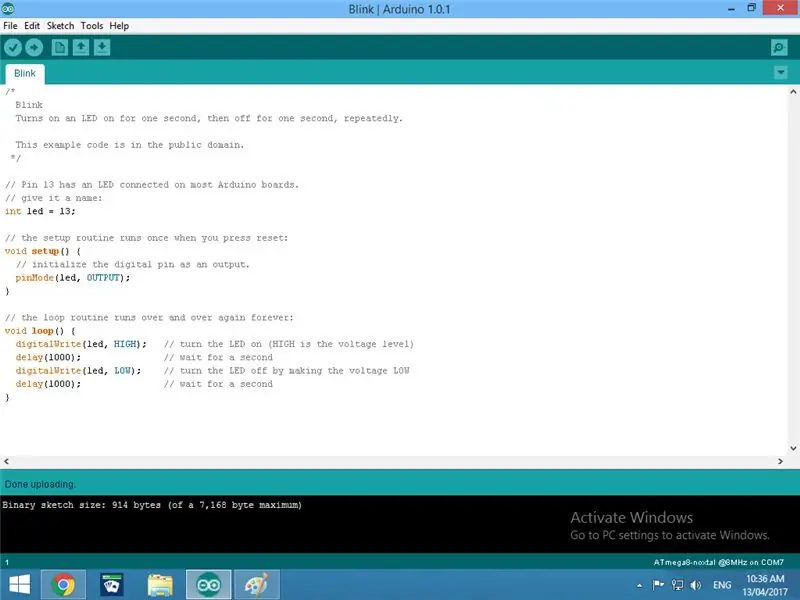The height and width of the screenshot is (600, 800).
Task: Open the Help menu
Action: pos(119,26)
